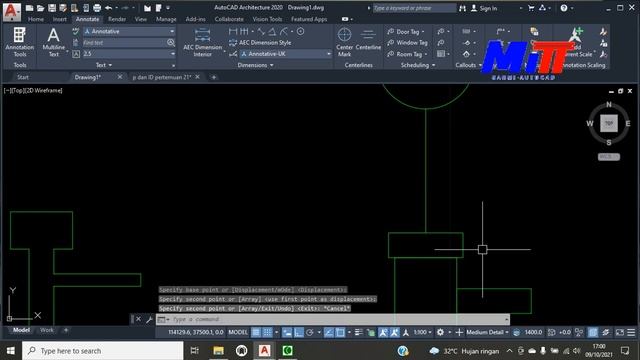Select the AEC Dimension Interior tool
Screen dimensions: 640x360
tap(202, 42)
